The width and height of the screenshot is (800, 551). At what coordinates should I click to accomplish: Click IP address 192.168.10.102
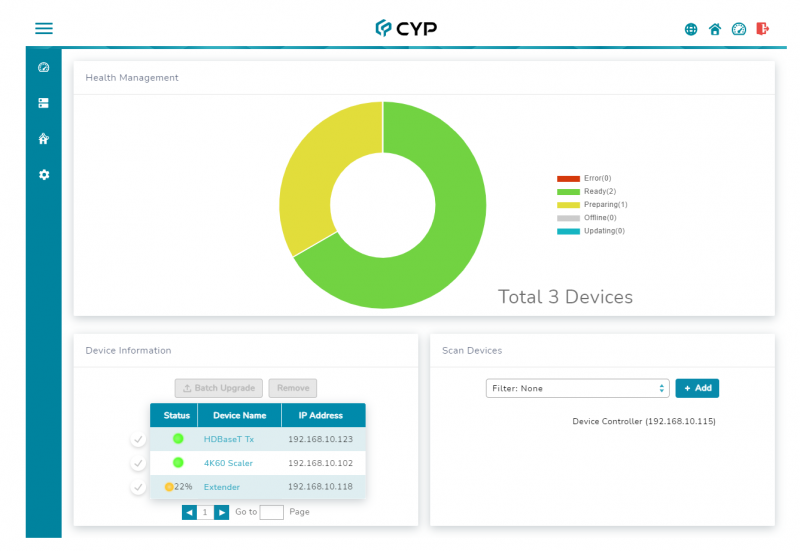320,463
